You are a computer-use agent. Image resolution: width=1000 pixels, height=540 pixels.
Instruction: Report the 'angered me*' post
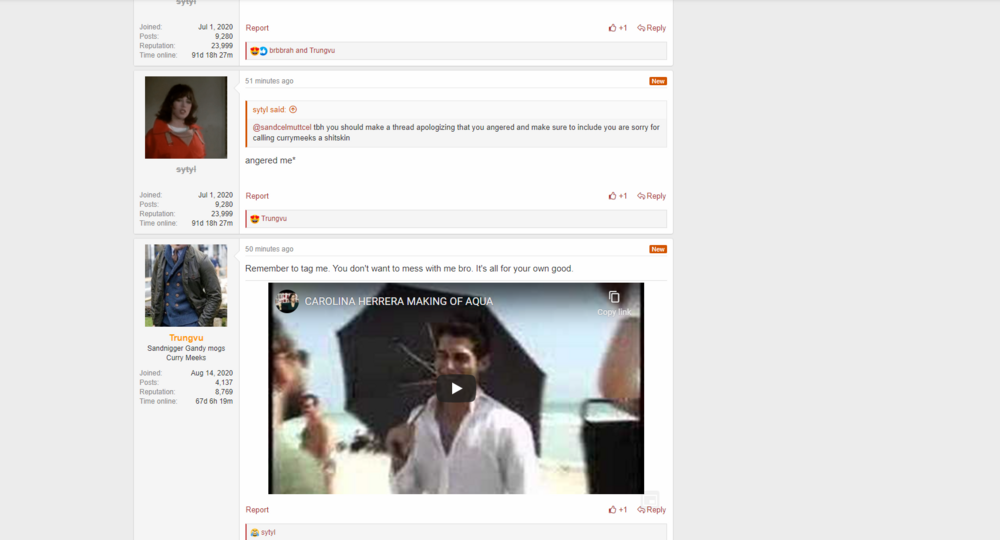(x=257, y=196)
